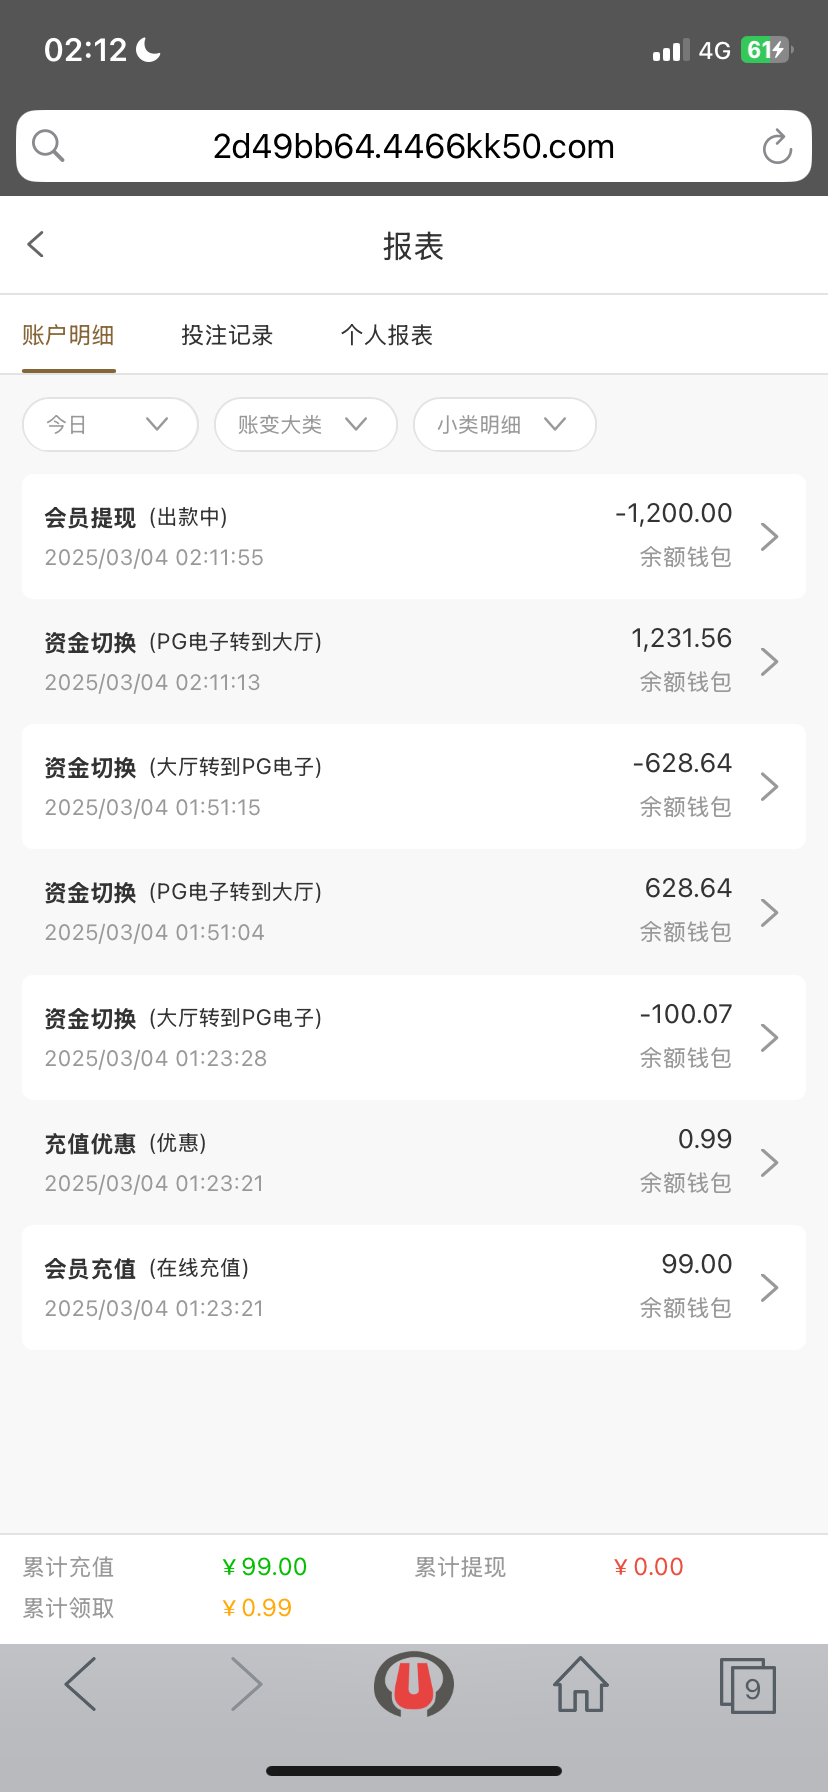The height and width of the screenshot is (1792, 828).
Task: Tap the bottom browser forward arrow
Action: click(x=246, y=1685)
